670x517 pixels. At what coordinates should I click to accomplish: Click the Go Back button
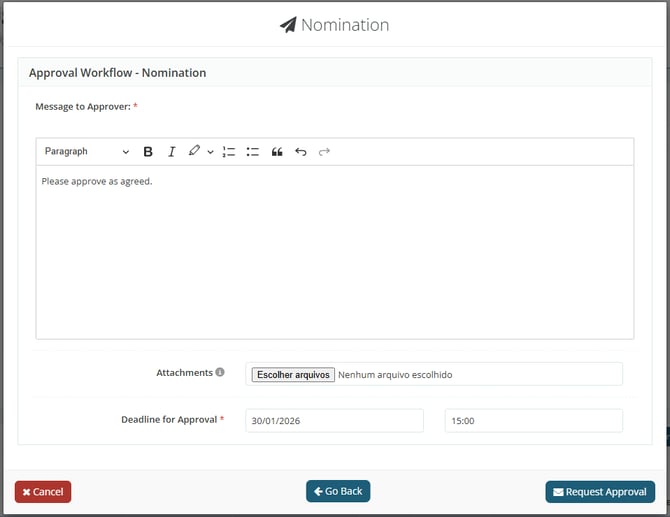click(338, 491)
